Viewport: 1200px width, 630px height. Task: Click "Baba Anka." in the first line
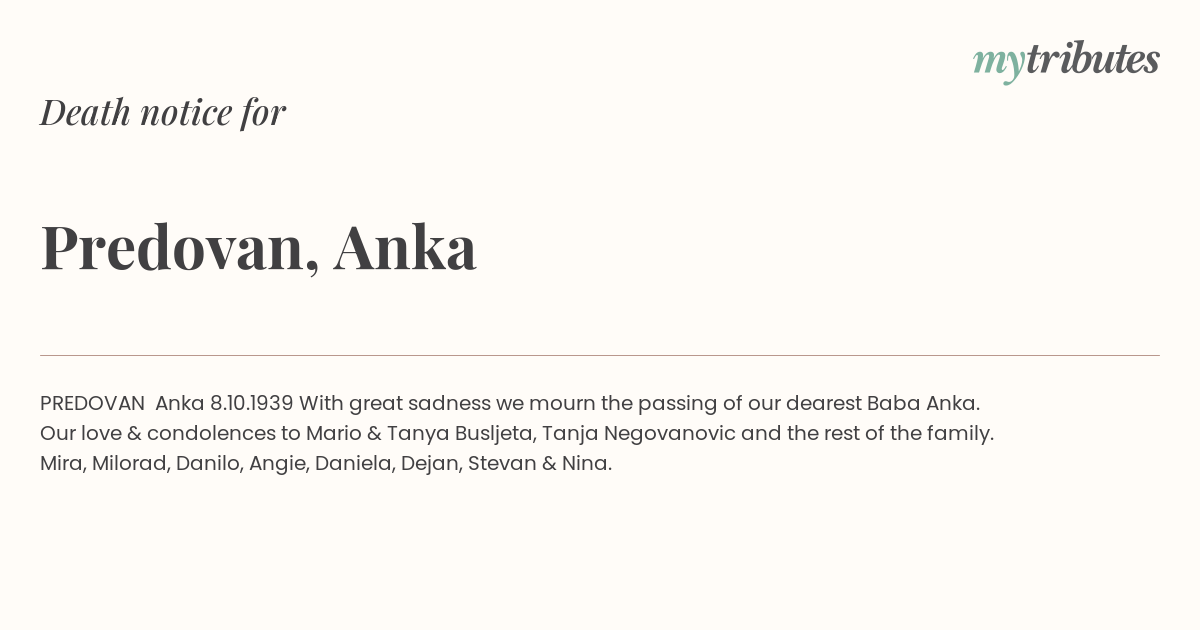click(923, 403)
